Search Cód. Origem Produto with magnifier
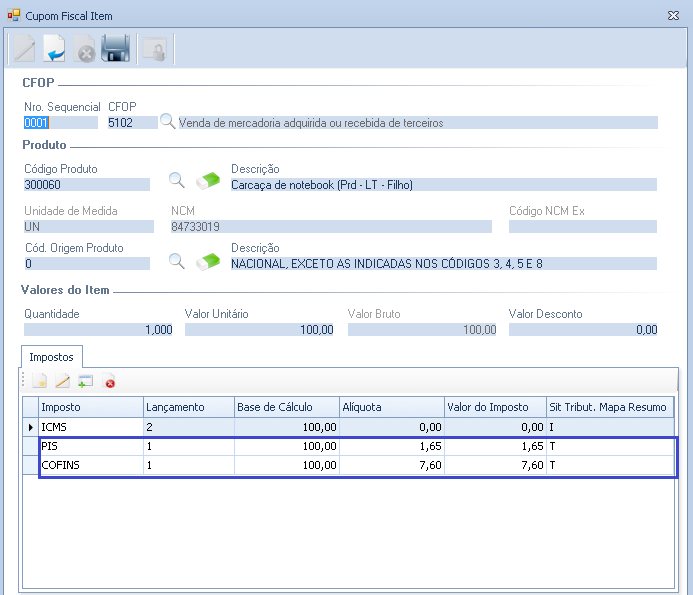693x595 pixels. (176, 262)
